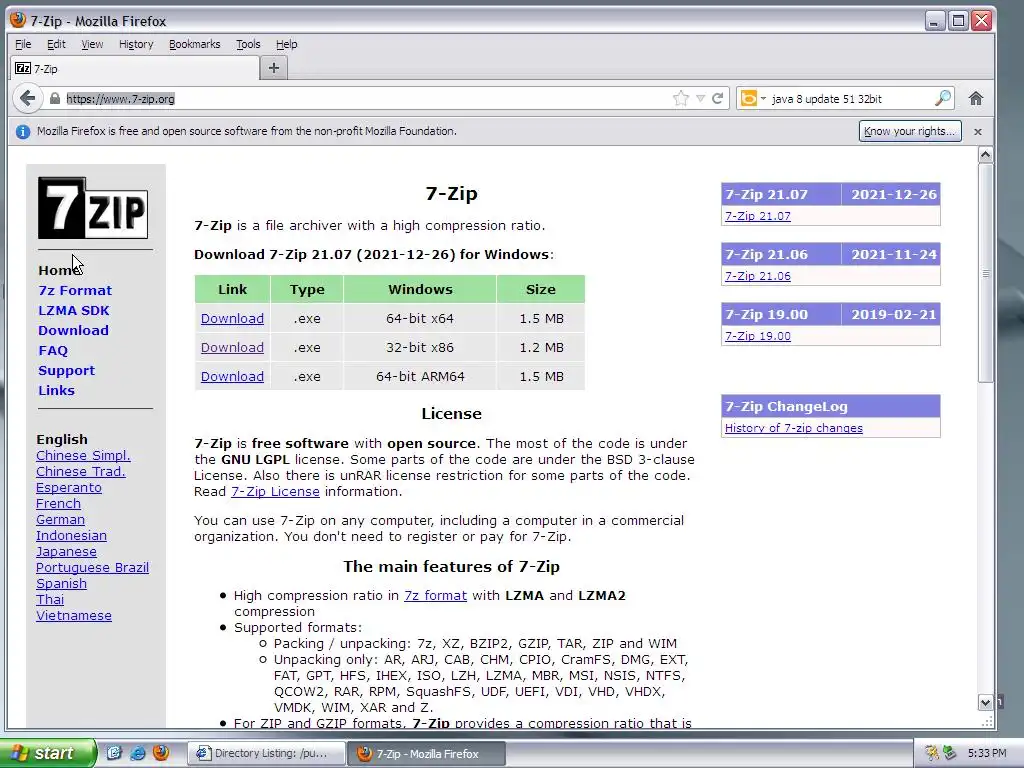Go back with the browser back arrow
This screenshot has width=1024, height=768.
pos(27,99)
